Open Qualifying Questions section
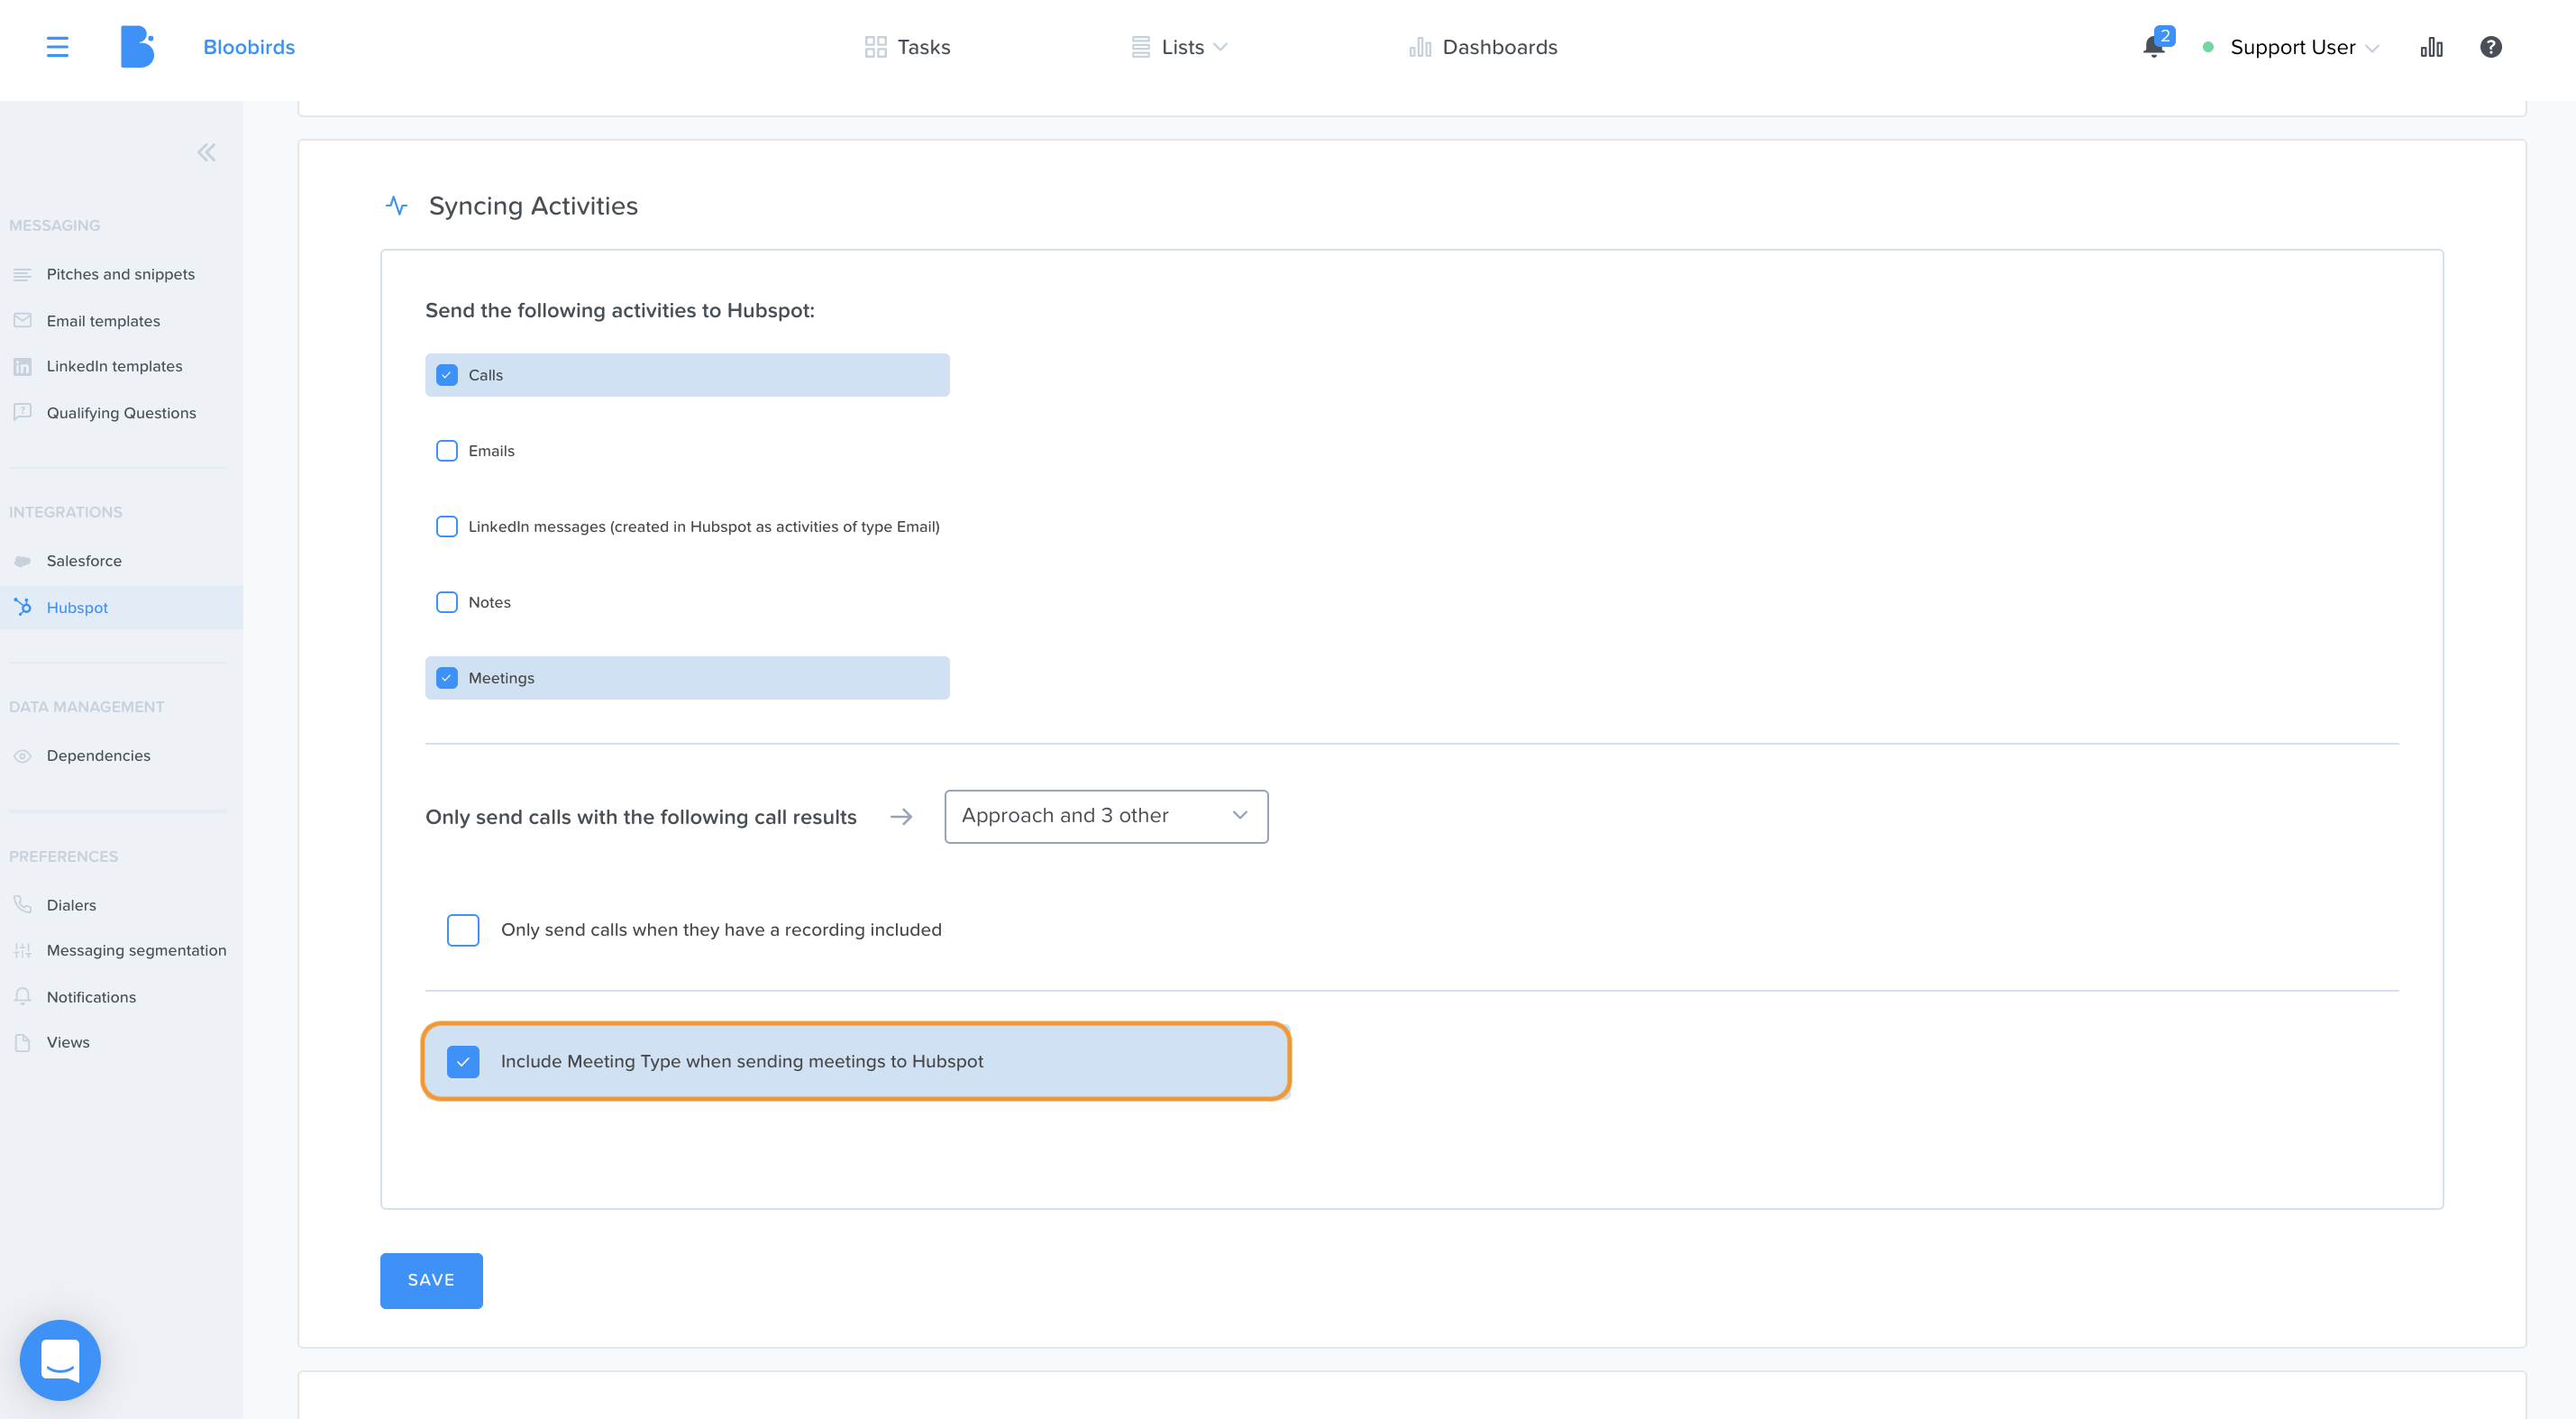 pyautogui.click(x=121, y=413)
